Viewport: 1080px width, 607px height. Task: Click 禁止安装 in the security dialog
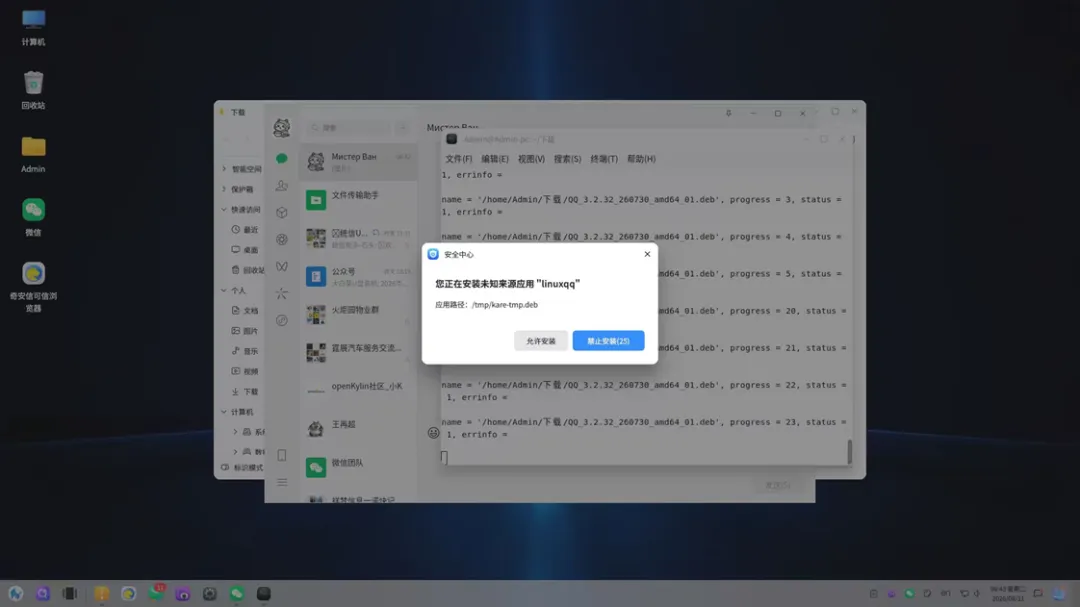pos(608,340)
